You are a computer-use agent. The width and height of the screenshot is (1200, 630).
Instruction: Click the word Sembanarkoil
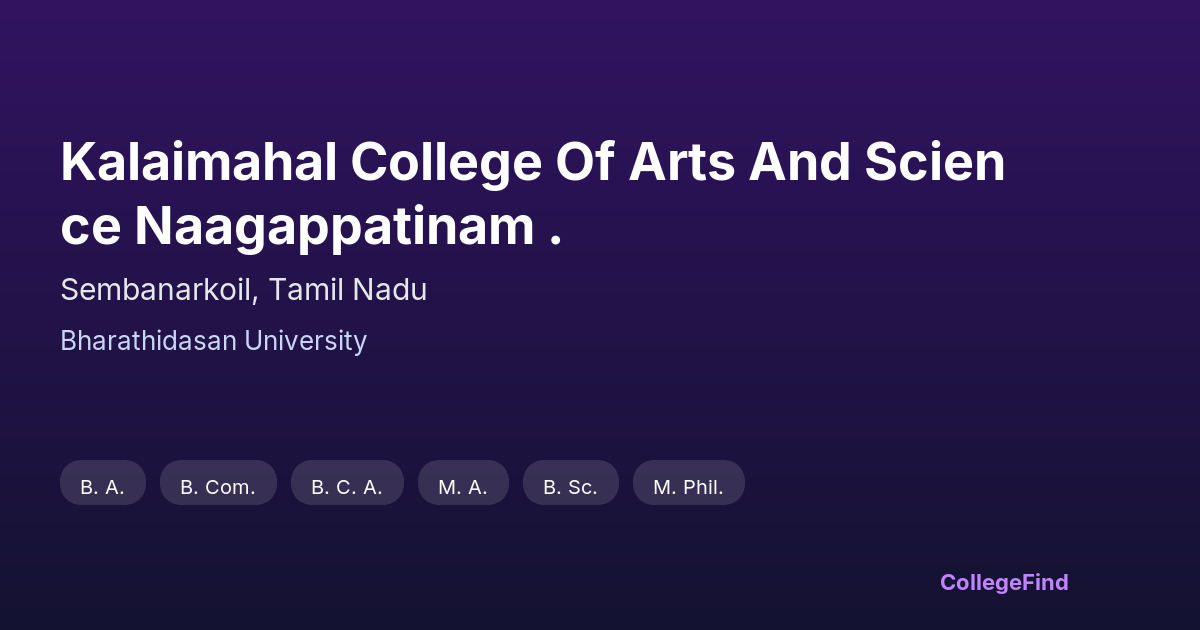tap(158, 290)
